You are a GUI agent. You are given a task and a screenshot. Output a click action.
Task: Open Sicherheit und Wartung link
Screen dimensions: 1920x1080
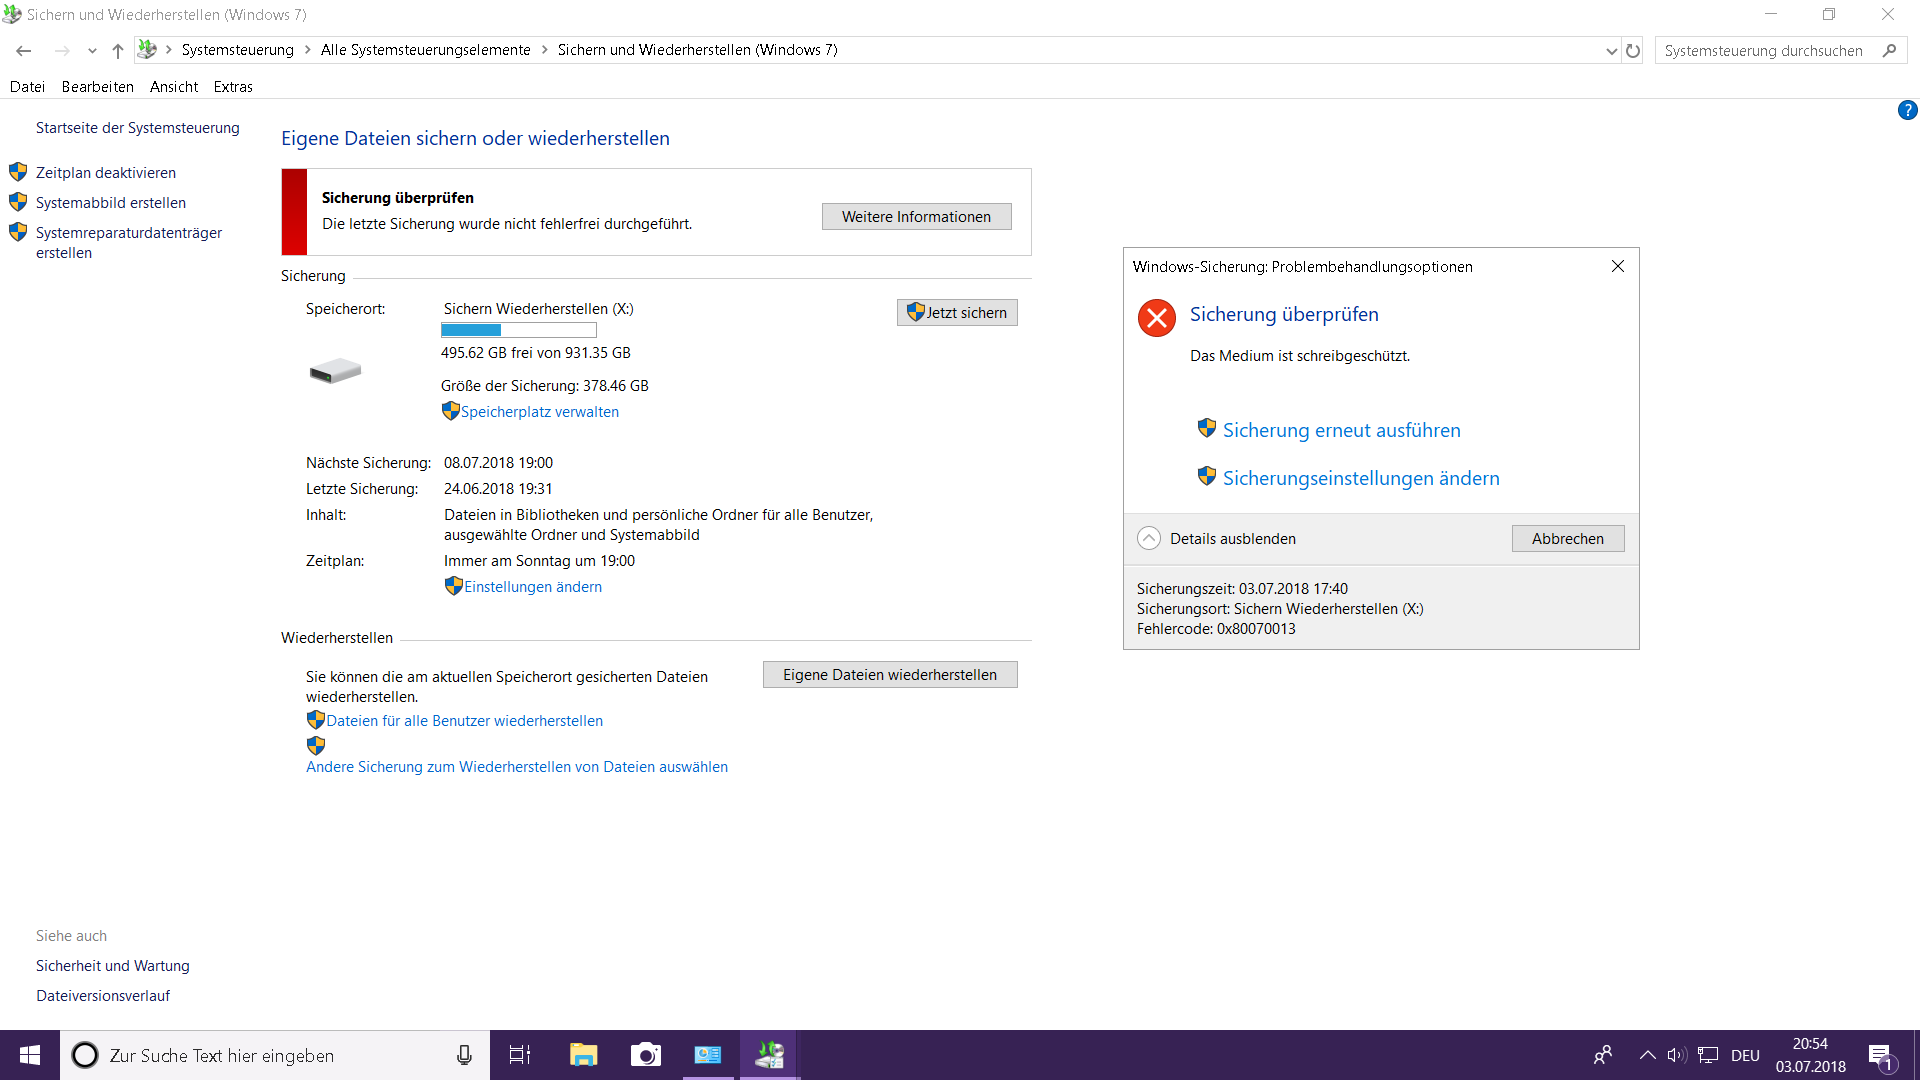click(113, 966)
